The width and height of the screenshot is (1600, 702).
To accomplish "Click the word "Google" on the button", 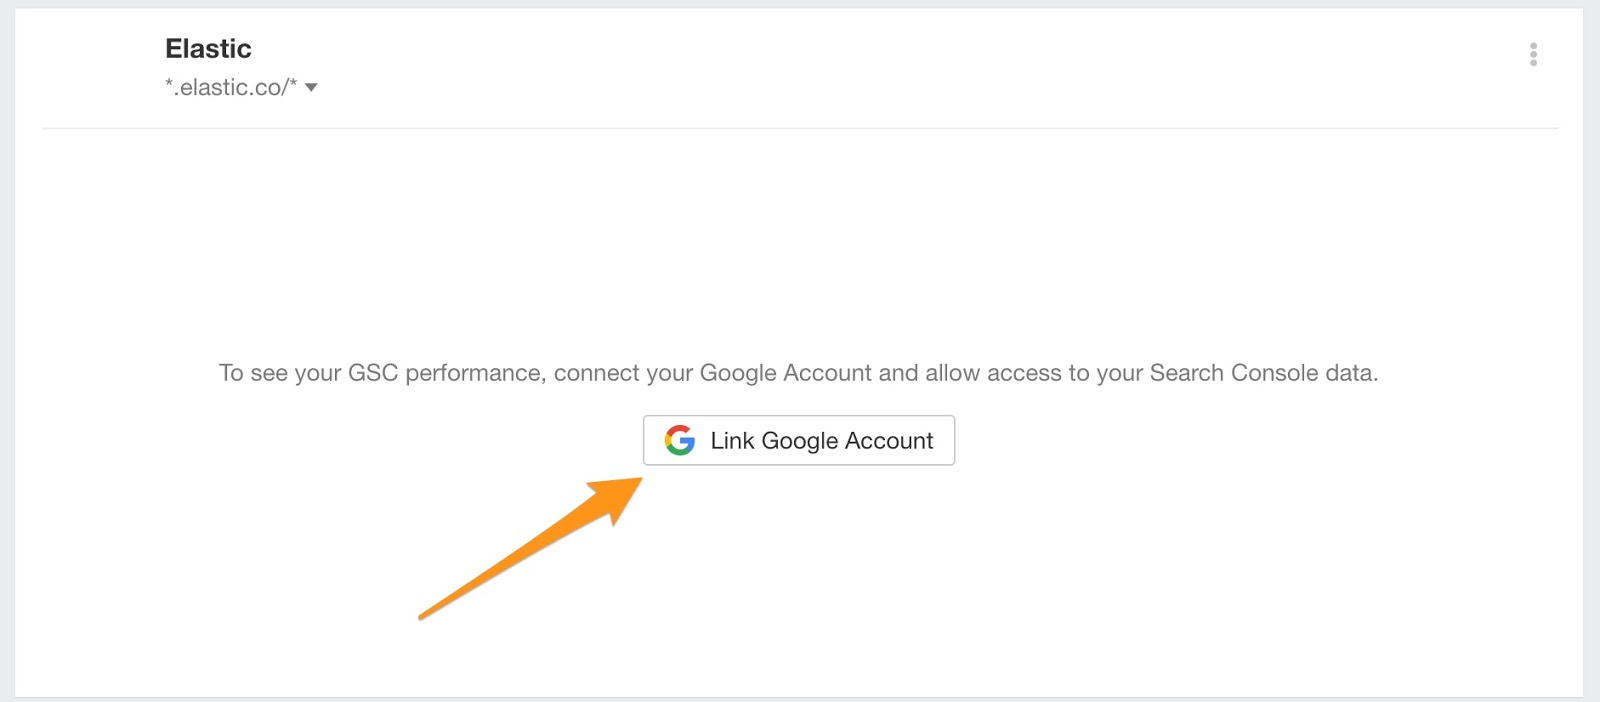I will pos(799,441).
